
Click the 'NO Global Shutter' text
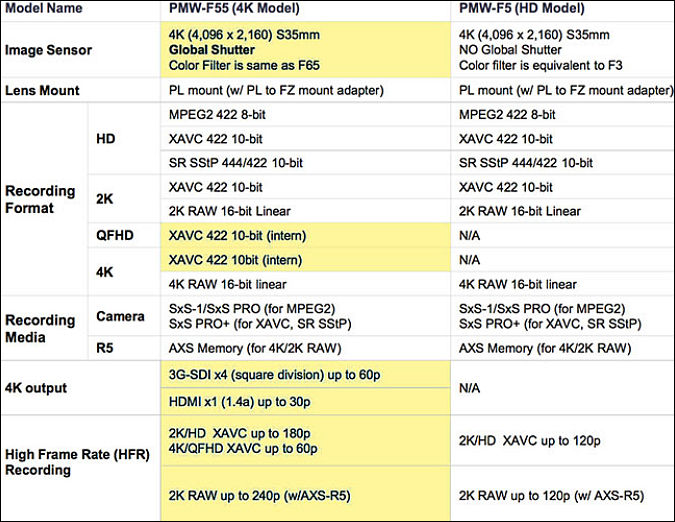click(510, 50)
